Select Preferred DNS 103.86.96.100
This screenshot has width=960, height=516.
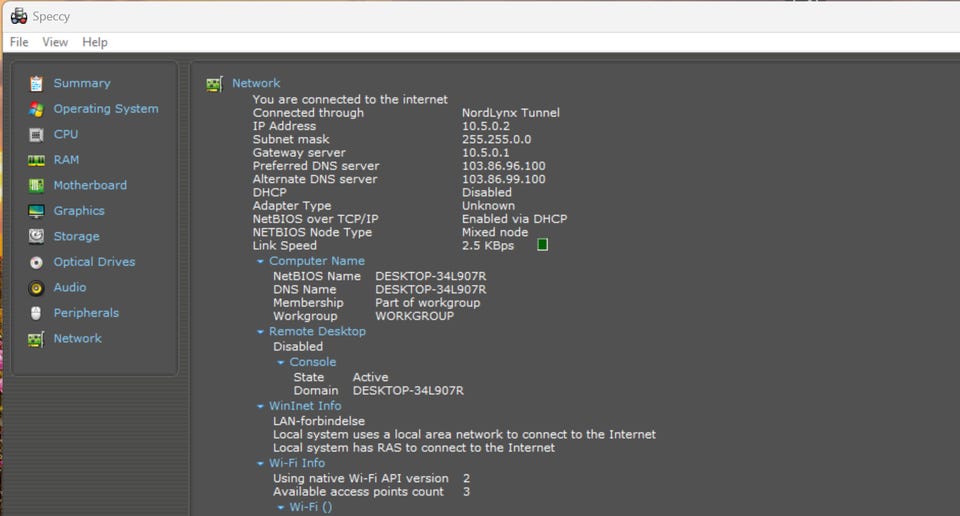click(503, 166)
